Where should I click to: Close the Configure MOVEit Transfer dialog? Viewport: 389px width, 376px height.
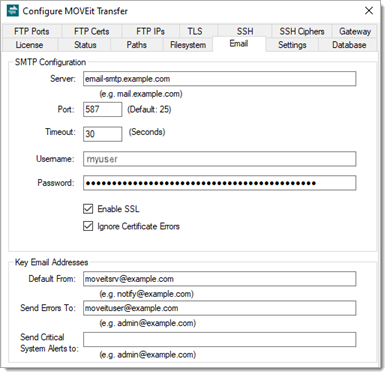369,11
